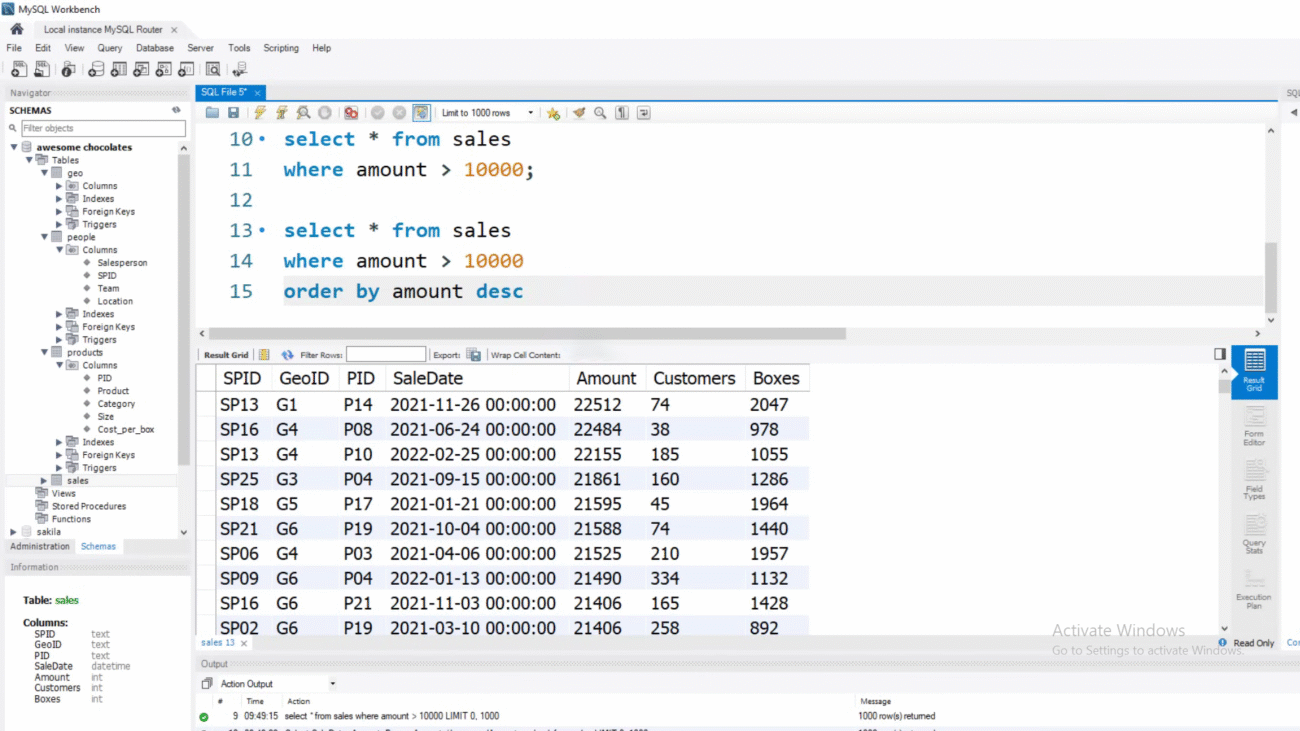
Task: Click the Filter Rows input field
Action: pyautogui.click(x=386, y=355)
